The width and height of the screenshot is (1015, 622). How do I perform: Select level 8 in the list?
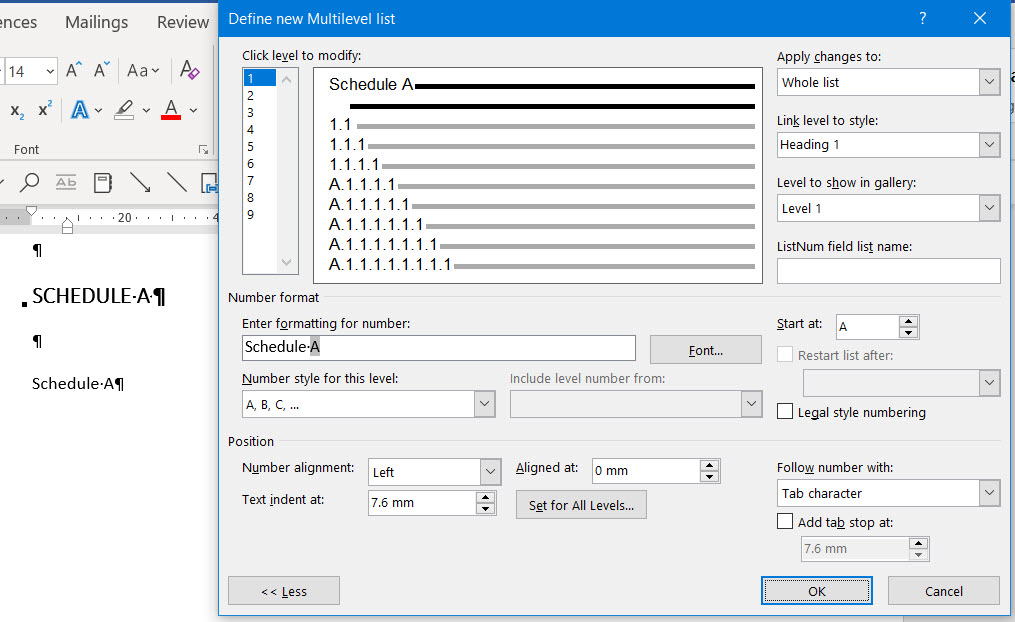point(260,197)
